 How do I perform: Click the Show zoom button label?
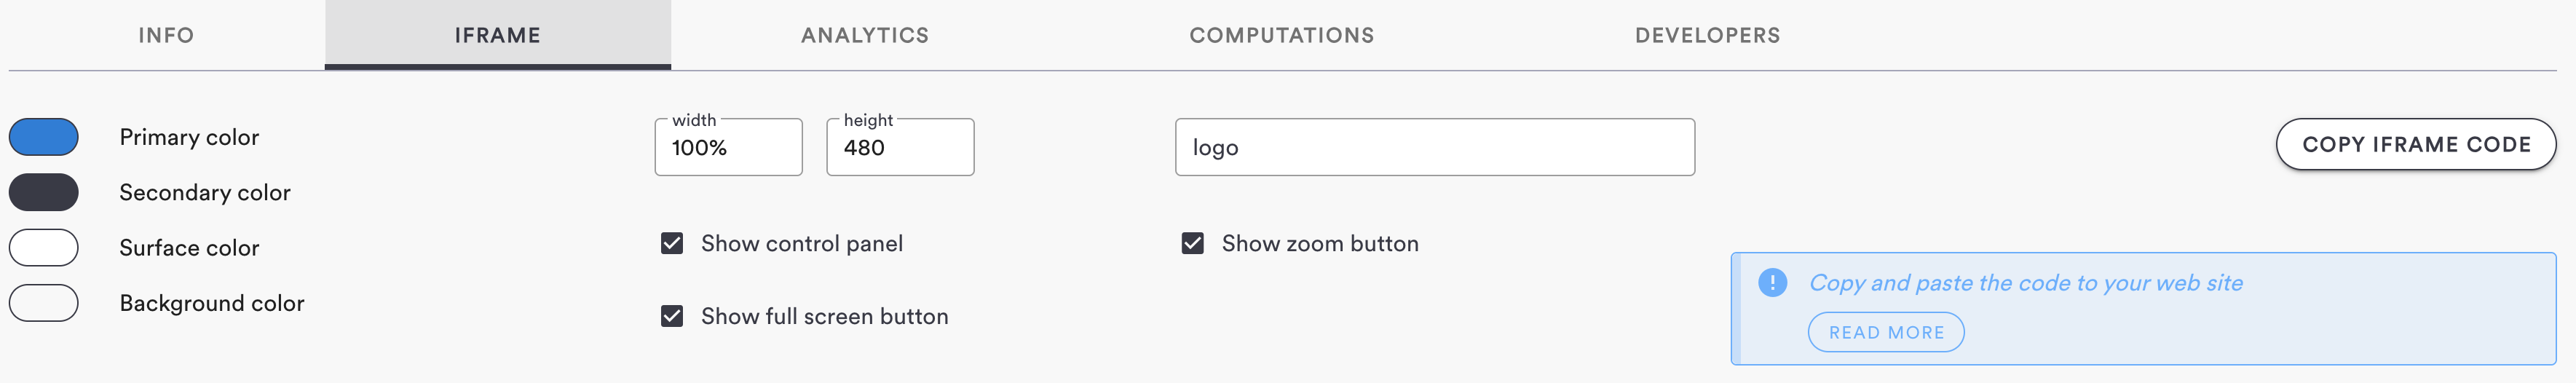click(x=1320, y=244)
